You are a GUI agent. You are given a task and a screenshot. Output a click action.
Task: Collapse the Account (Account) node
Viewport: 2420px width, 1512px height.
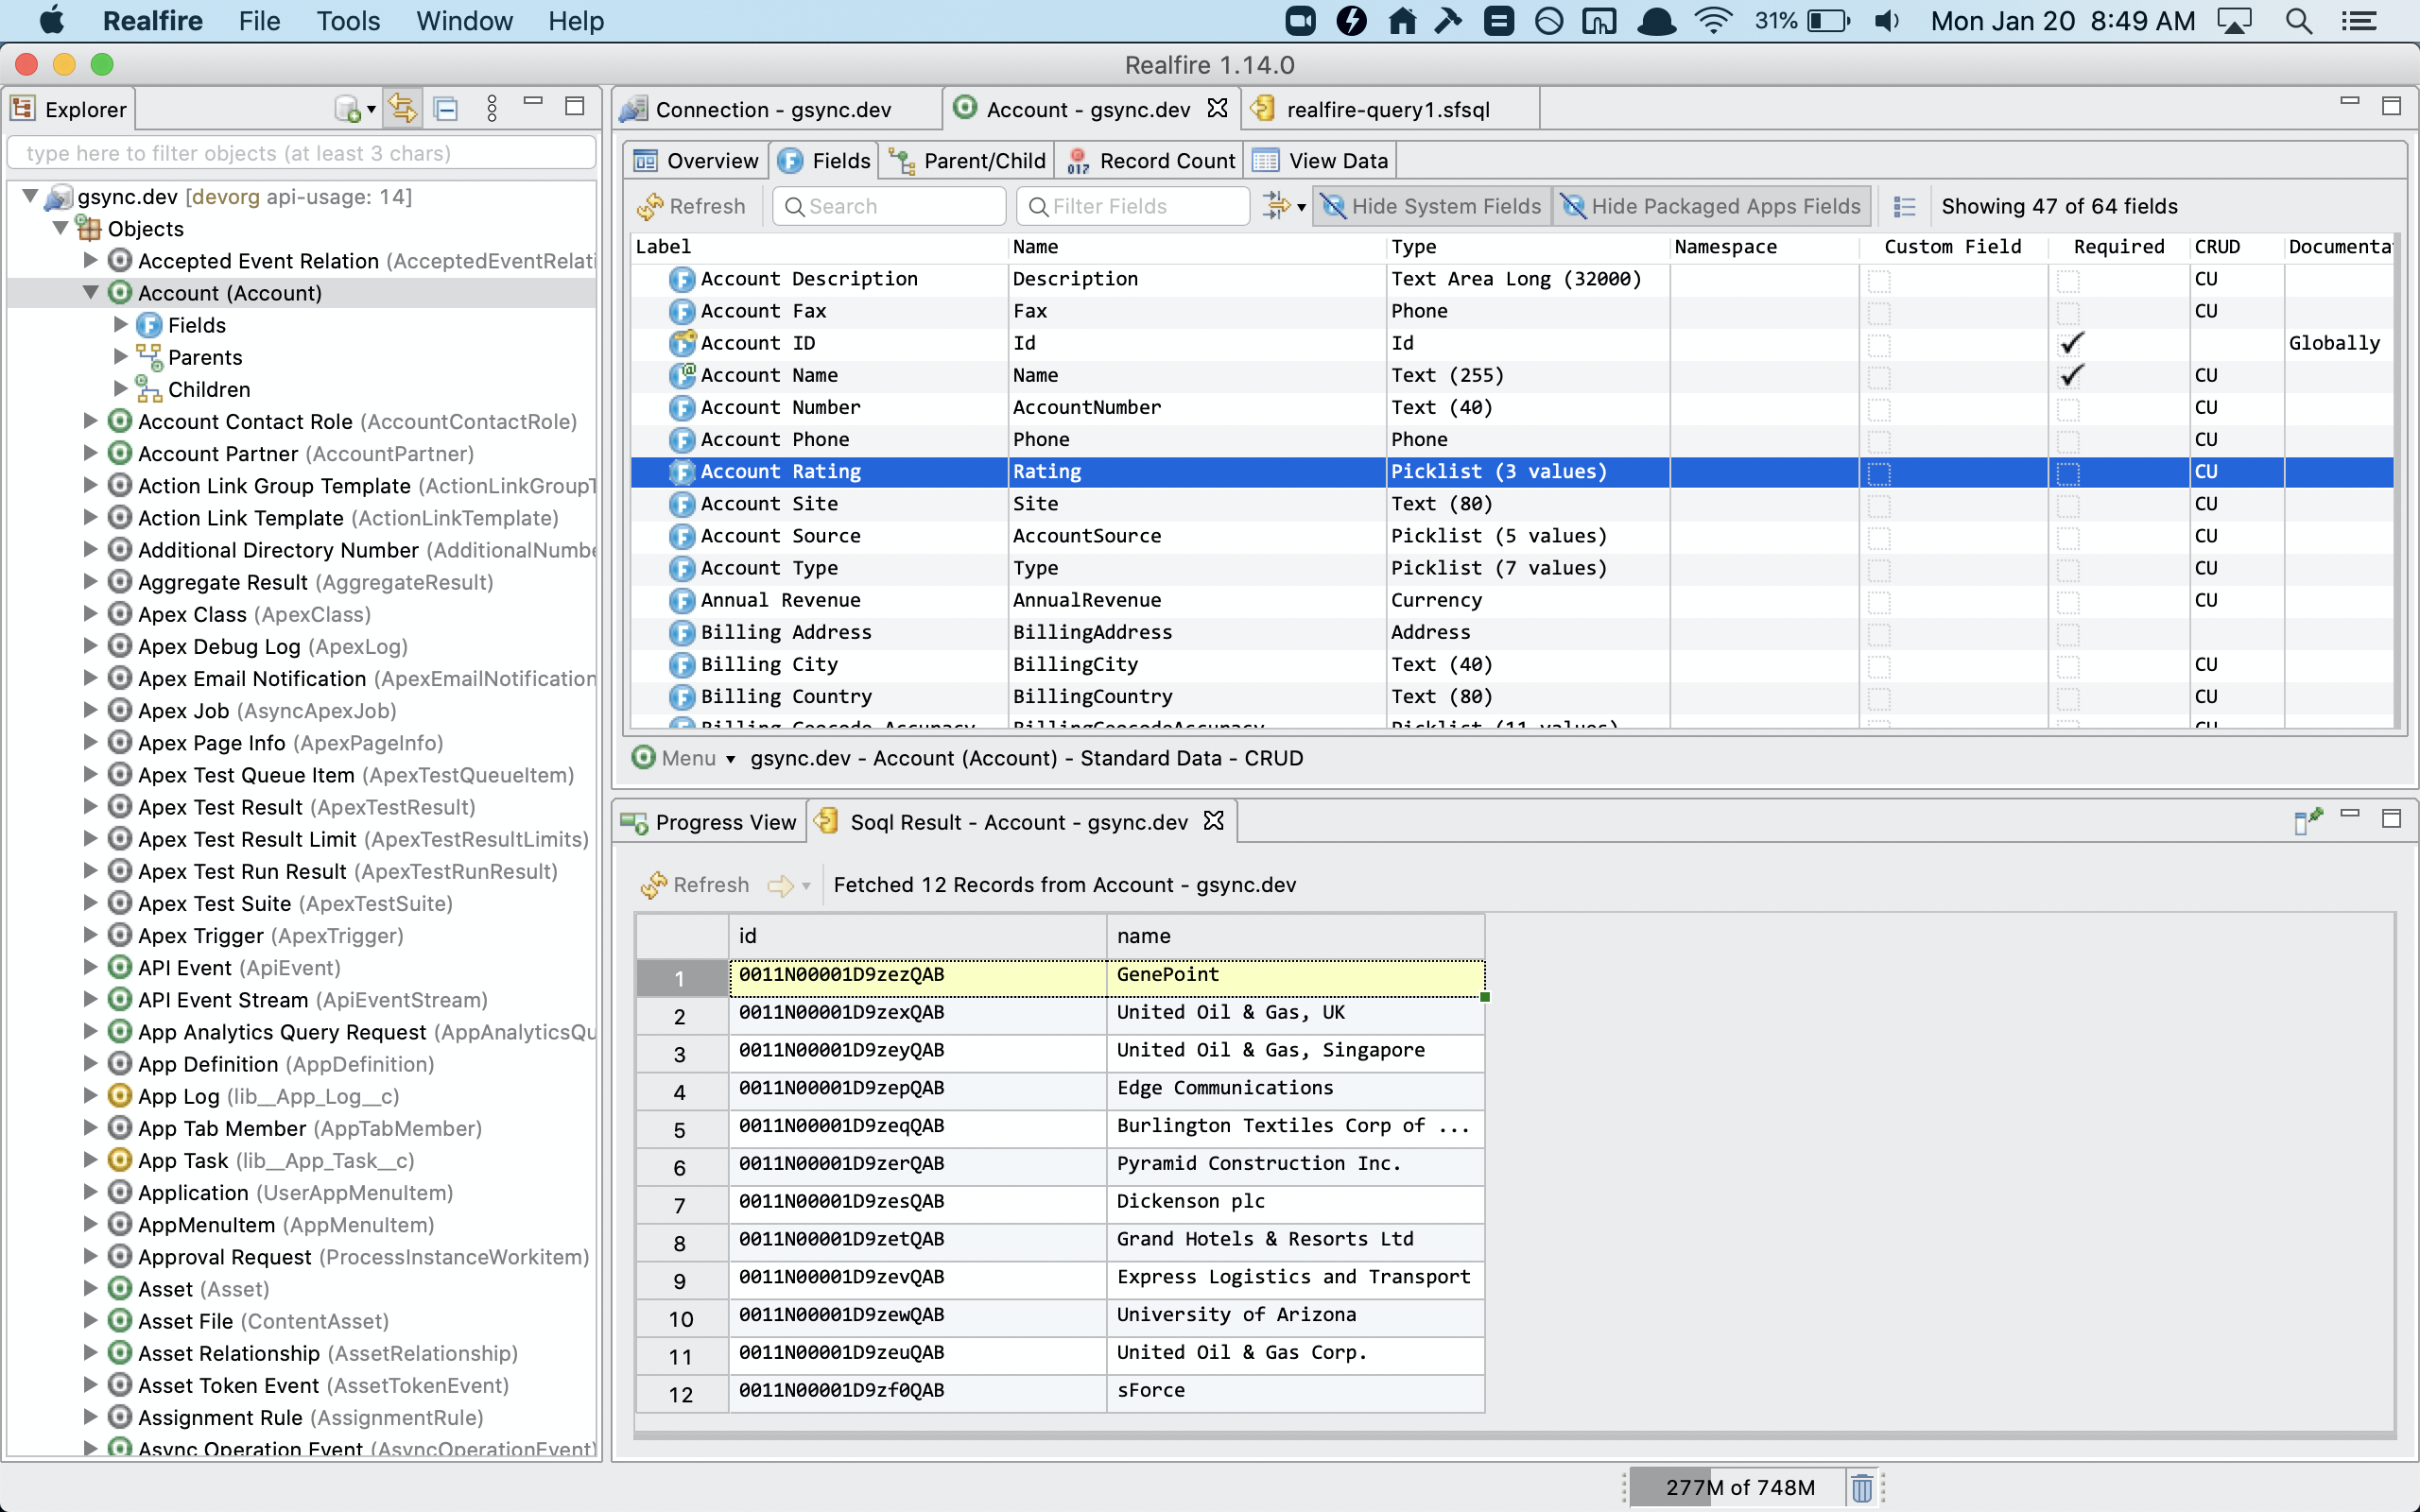(91, 292)
